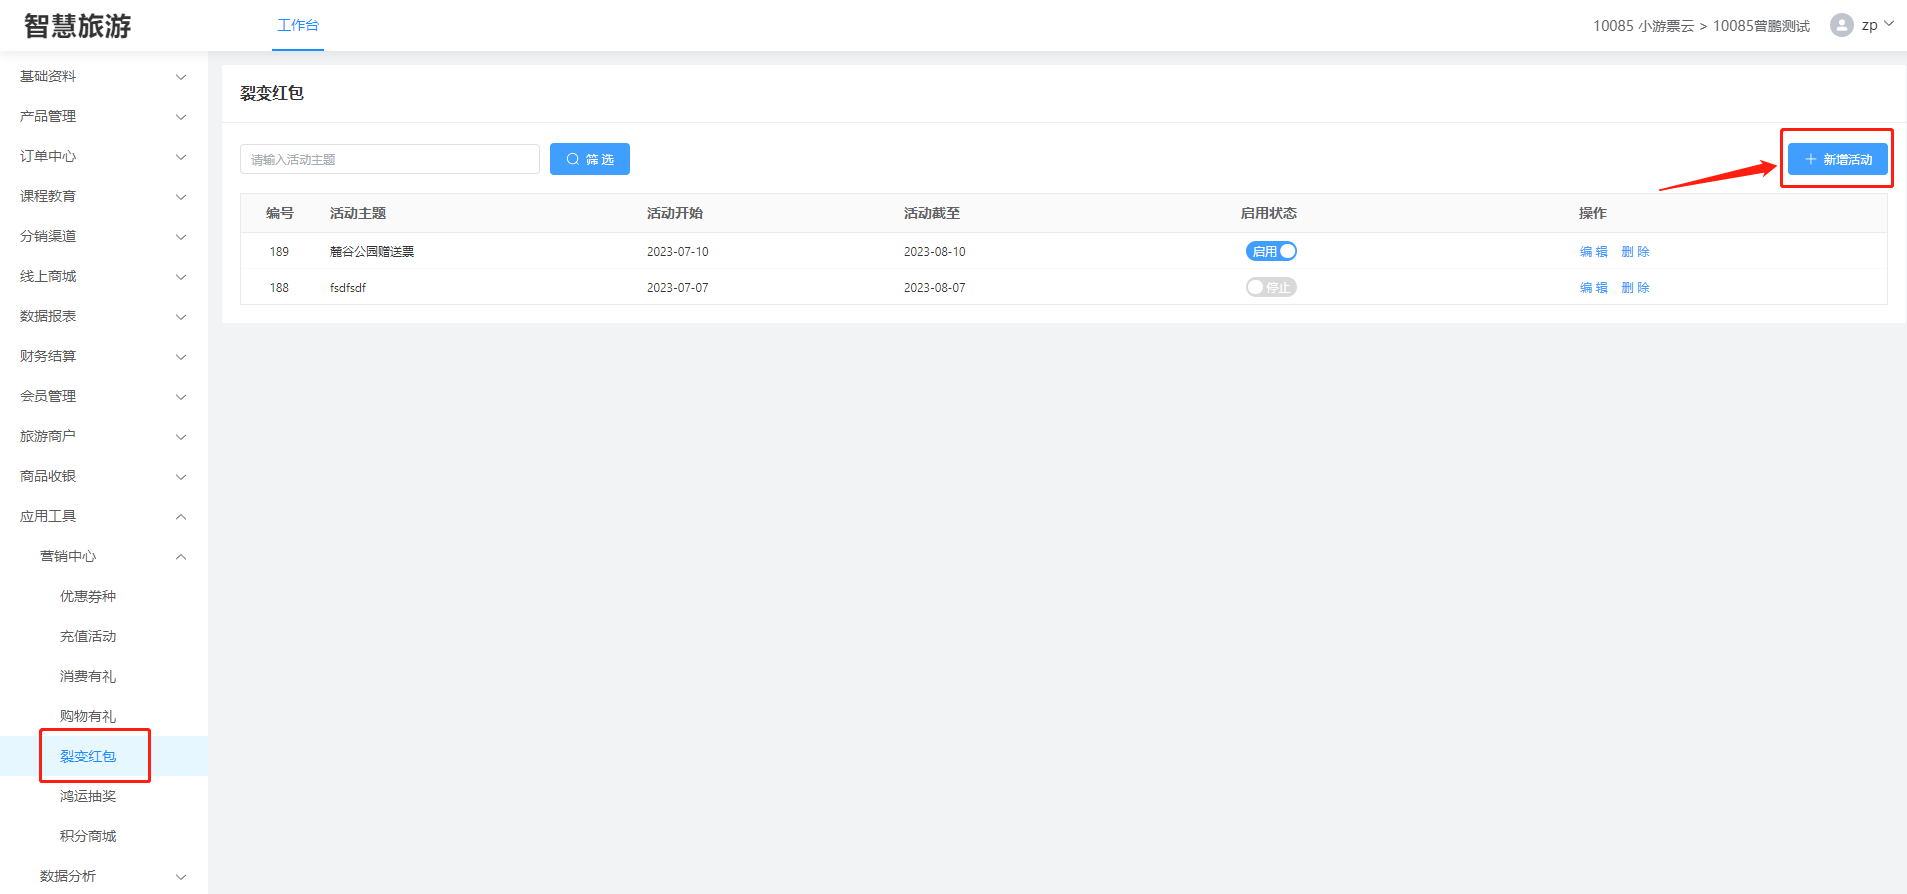The image size is (1907, 894).
Task: Click the 新增活动 button
Action: click(x=1837, y=159)
